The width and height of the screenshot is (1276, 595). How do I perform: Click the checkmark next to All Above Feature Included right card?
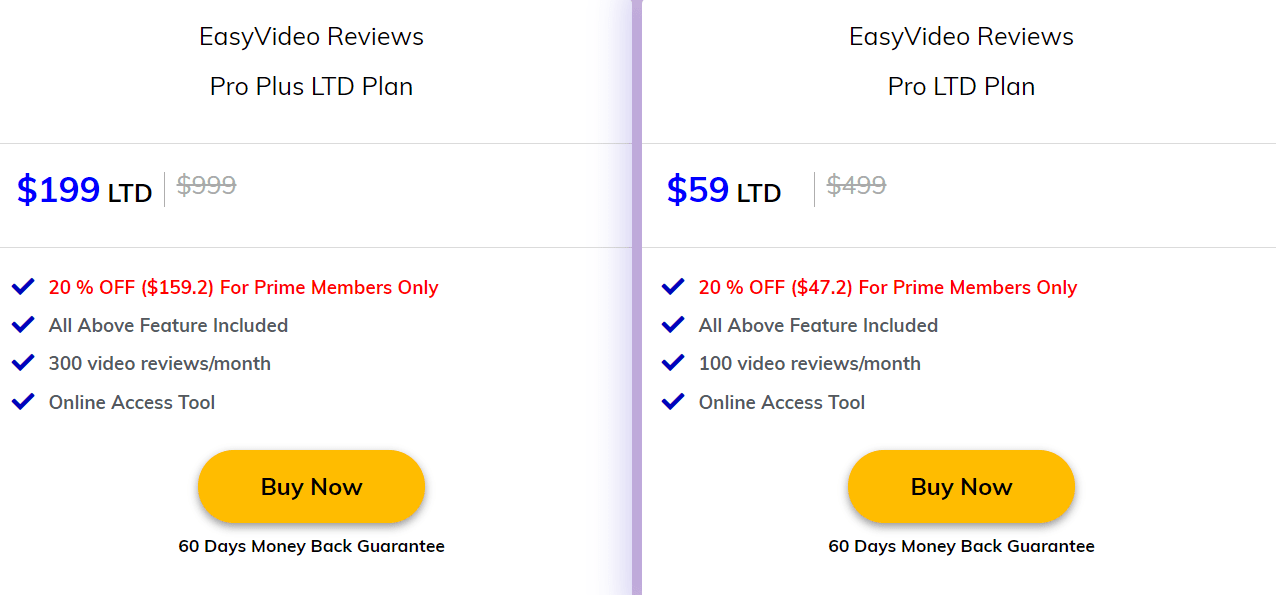pyautogui.click(x=673, y=325)
